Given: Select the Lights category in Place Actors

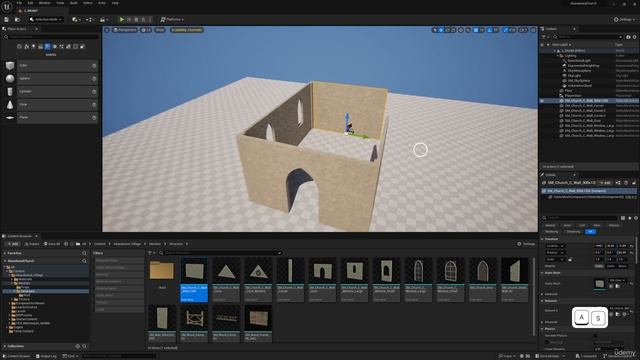Looking at the screenshot, I should [33, 47].
